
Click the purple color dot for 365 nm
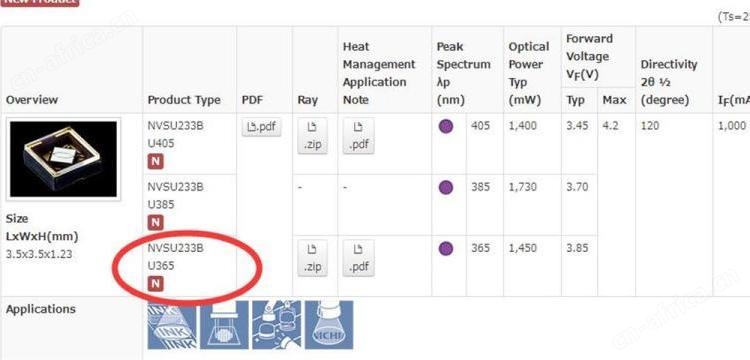pos(446,249)
